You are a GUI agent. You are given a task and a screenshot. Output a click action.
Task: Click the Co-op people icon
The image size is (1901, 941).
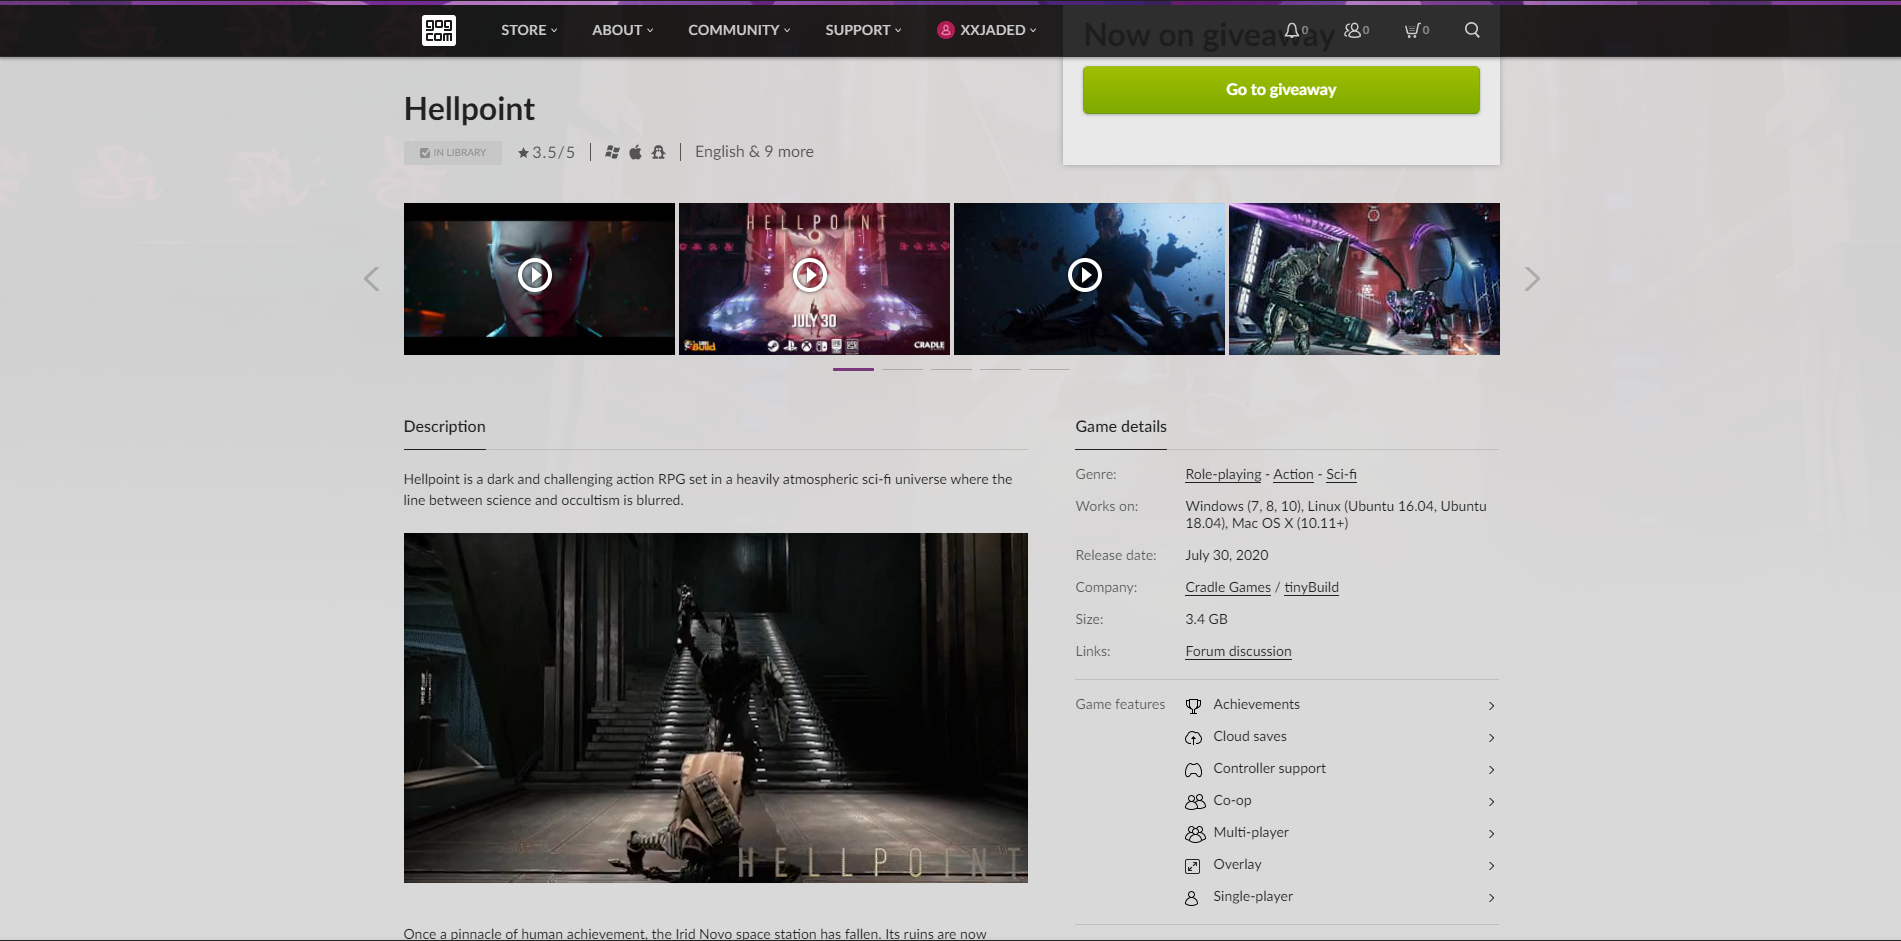click(x=1195, y=802)
